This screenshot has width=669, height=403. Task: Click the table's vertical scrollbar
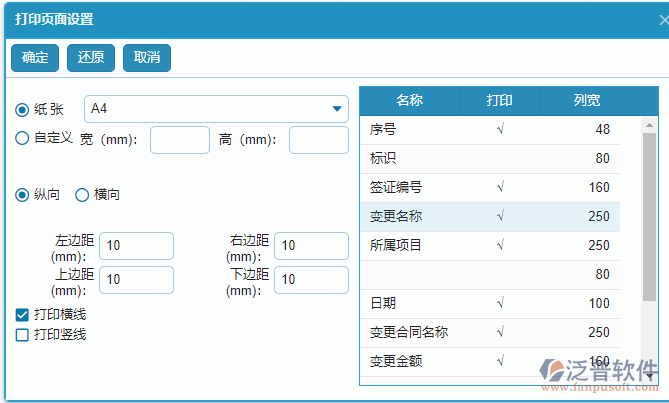pyautogui.click(x=649, y=220)
